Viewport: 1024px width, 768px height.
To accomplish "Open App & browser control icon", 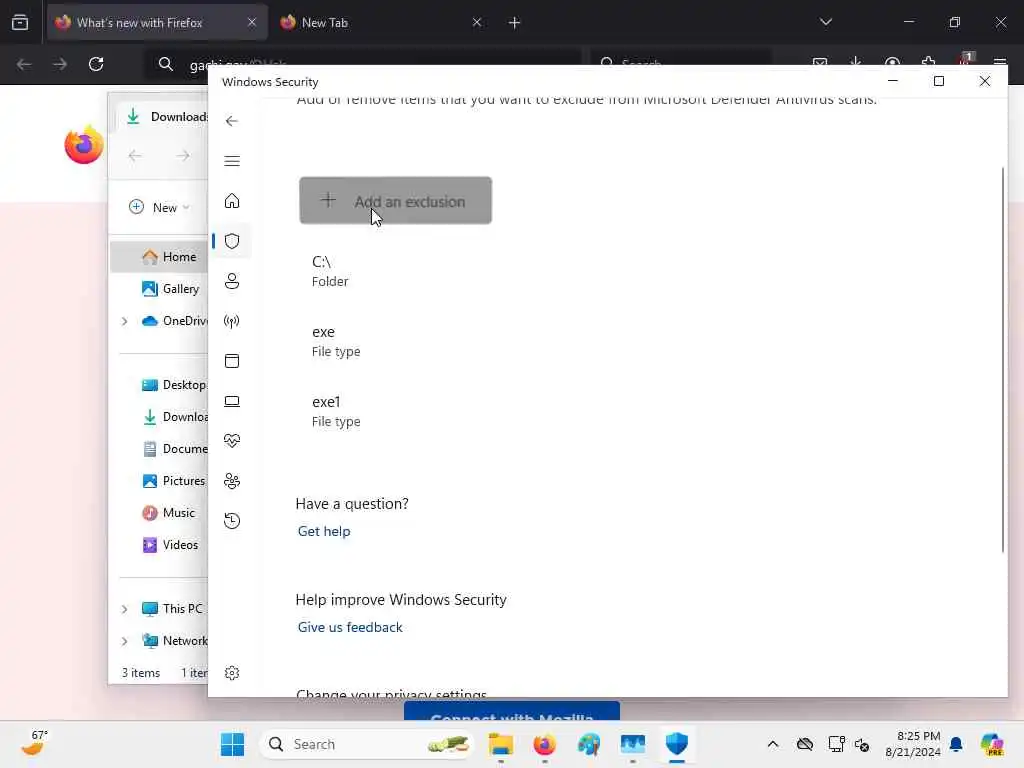I will (232, 361).
